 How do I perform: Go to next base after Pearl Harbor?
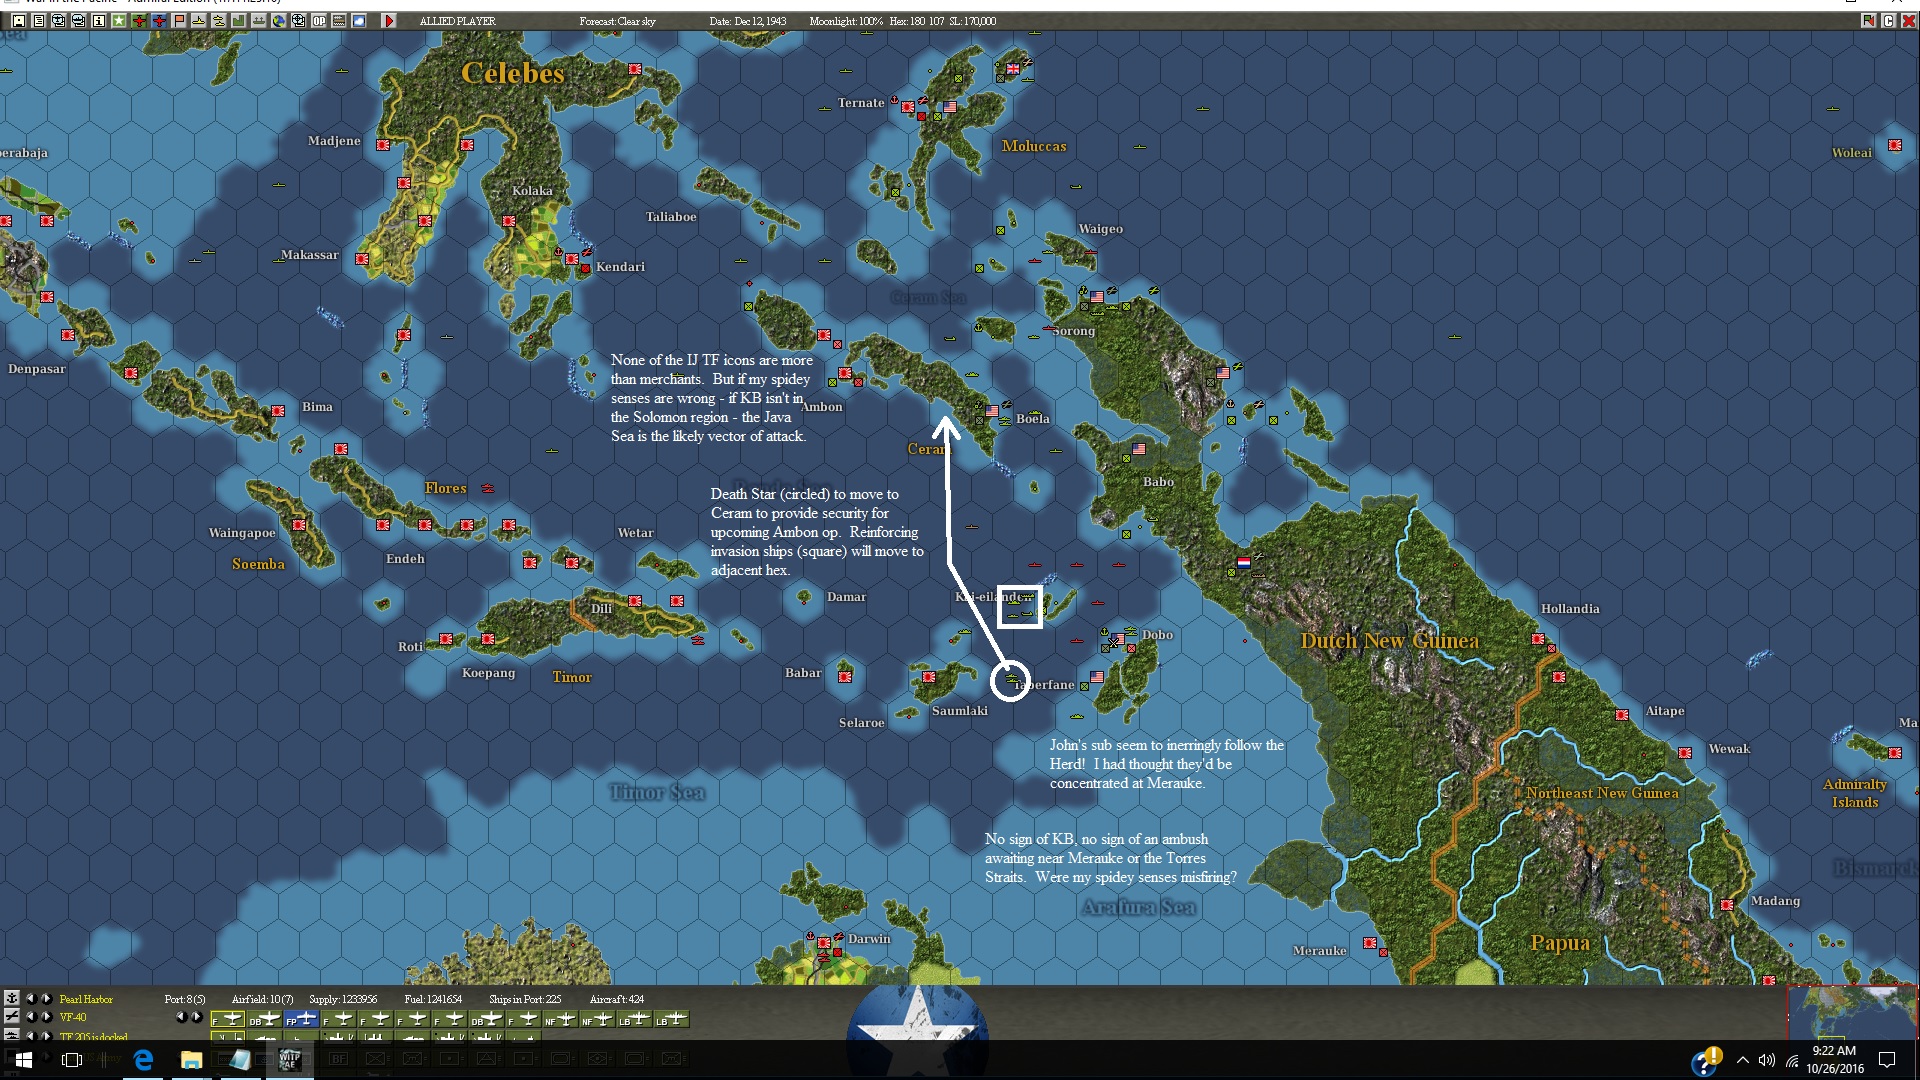(46, 998)
